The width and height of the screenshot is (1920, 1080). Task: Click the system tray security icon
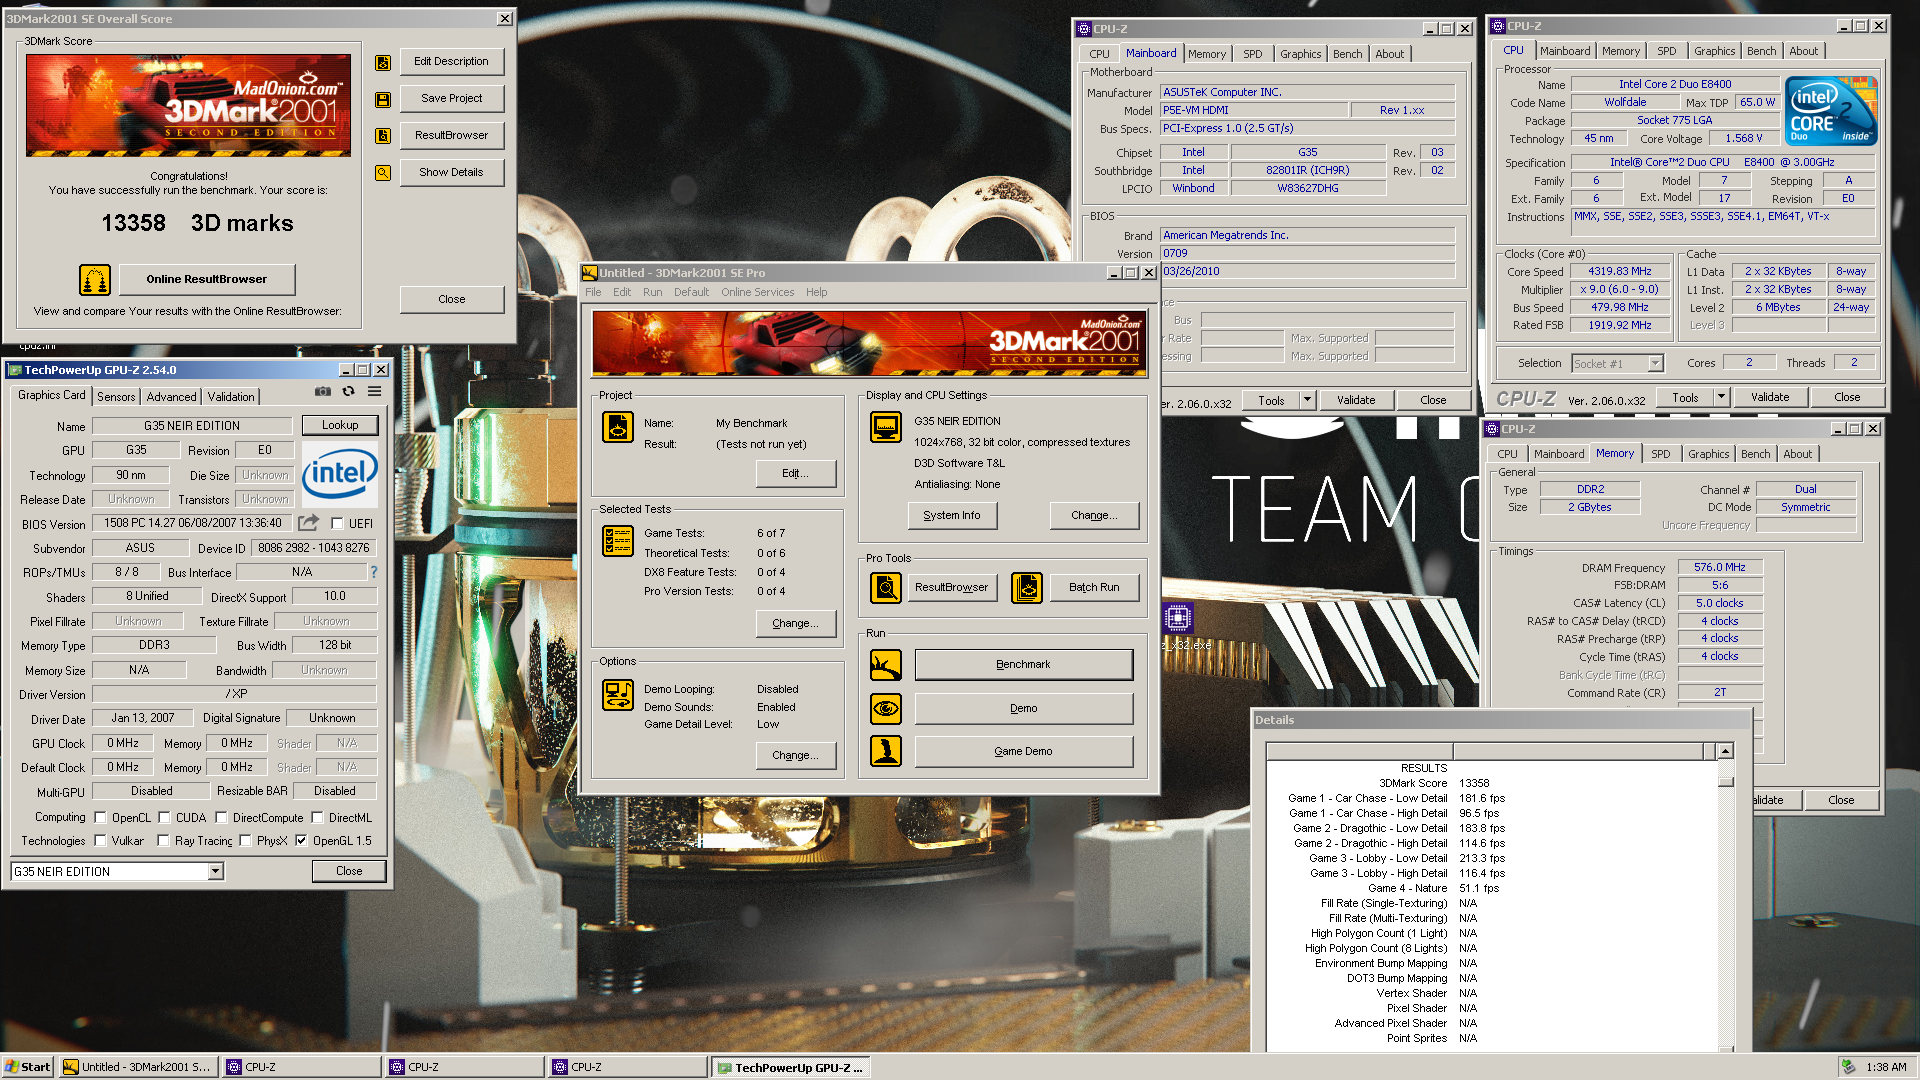tap(1849, 1067)
